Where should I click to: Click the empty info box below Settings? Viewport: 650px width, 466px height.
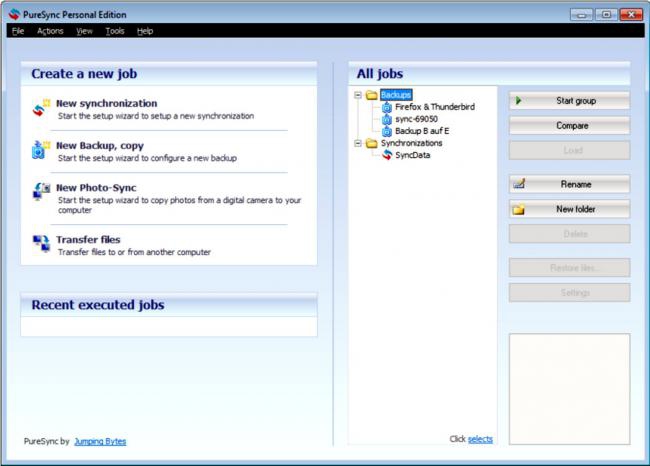(x=570, y=389)
